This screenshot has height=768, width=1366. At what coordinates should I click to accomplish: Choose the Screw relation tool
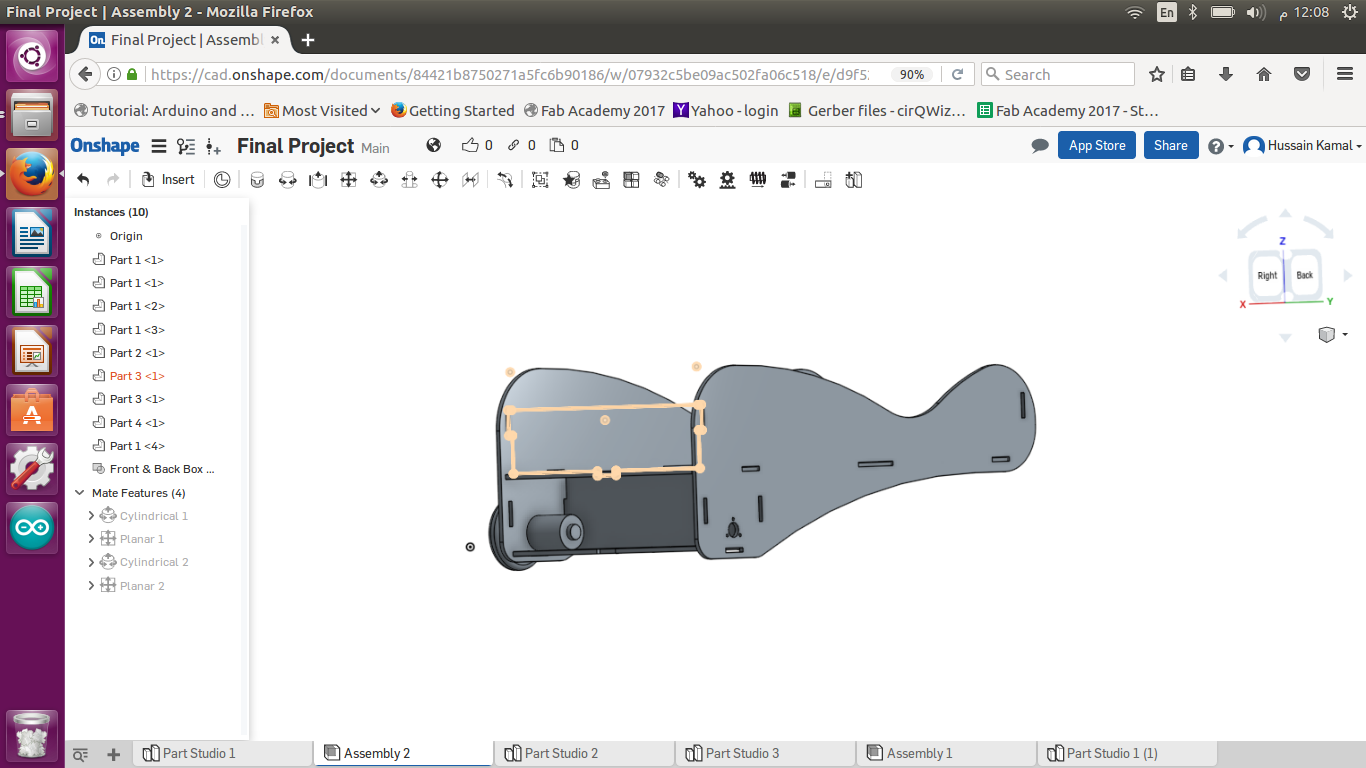[x=758, y=180]
